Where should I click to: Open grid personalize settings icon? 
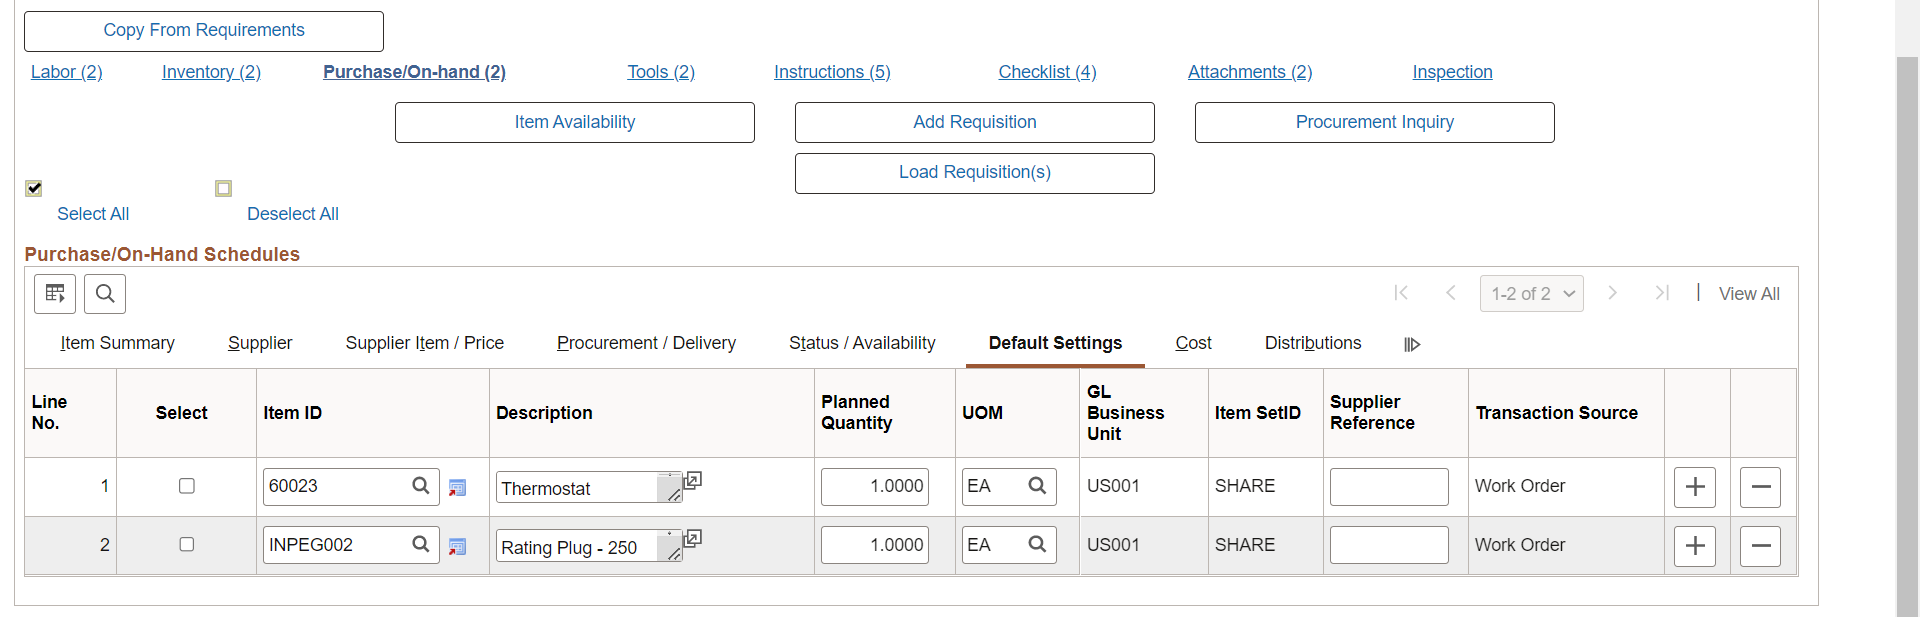point(55,294)
